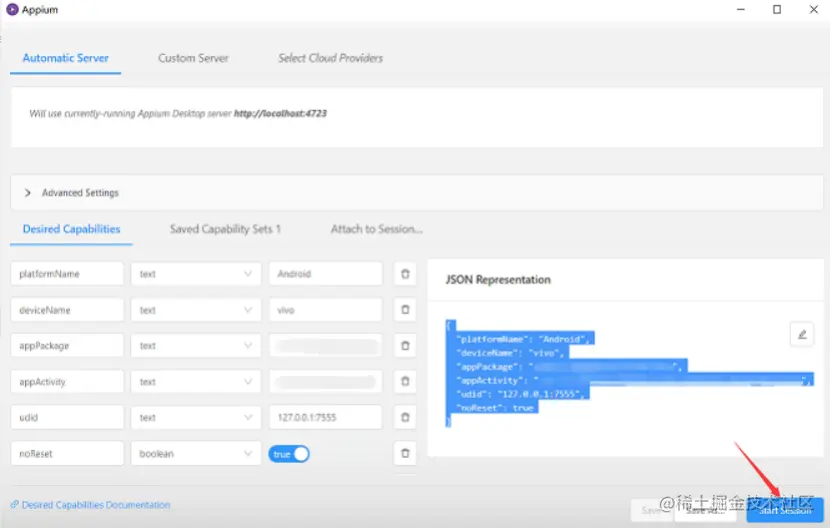The image size is (832, 530).
Task: Click the JSON Representation heading
Action: [x=499, y=280]
